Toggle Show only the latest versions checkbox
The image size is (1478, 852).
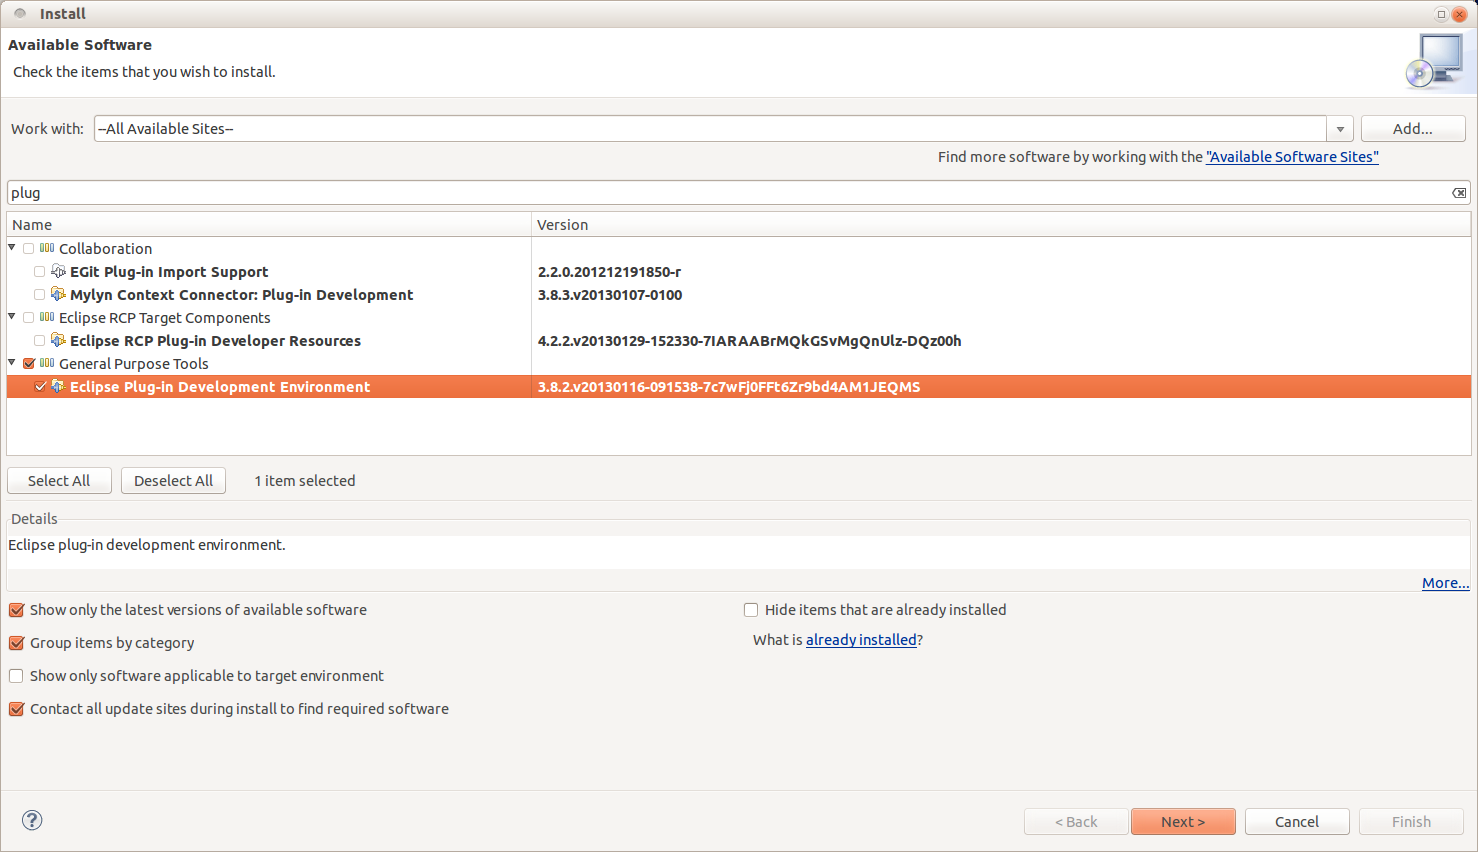coord(16,610)
